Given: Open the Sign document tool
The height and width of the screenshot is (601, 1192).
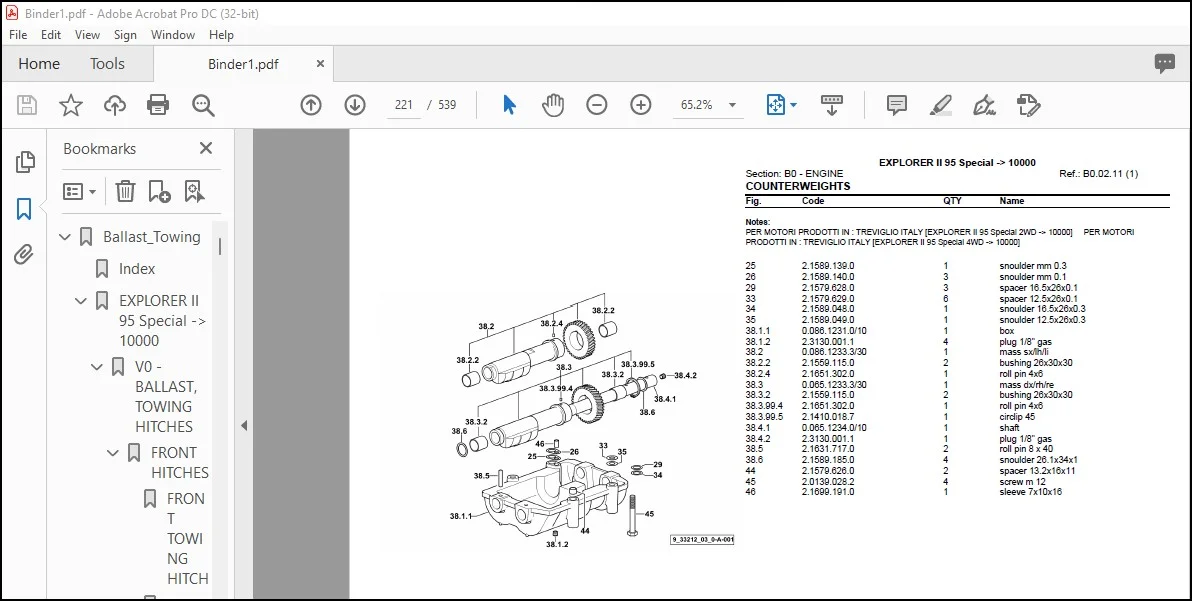Looking at the screenshot, I should click(x=984, y=105).
